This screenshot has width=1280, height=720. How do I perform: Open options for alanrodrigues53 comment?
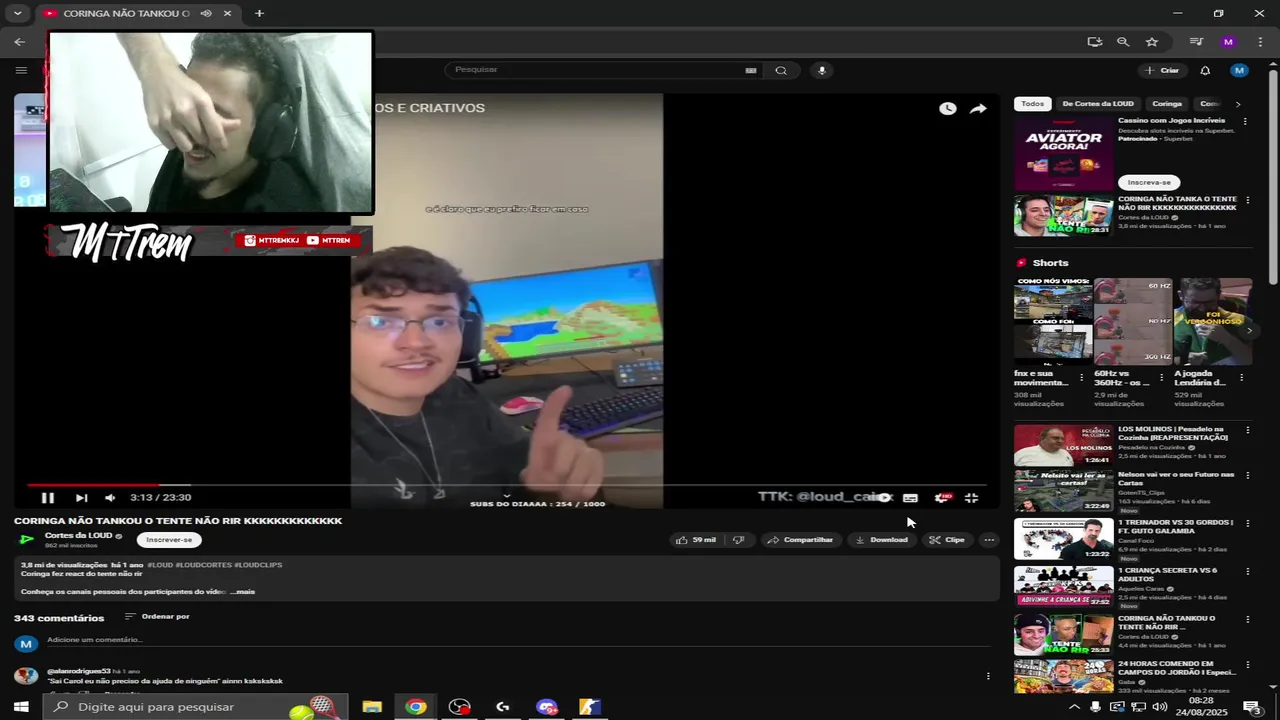click(x=988, y=676)
